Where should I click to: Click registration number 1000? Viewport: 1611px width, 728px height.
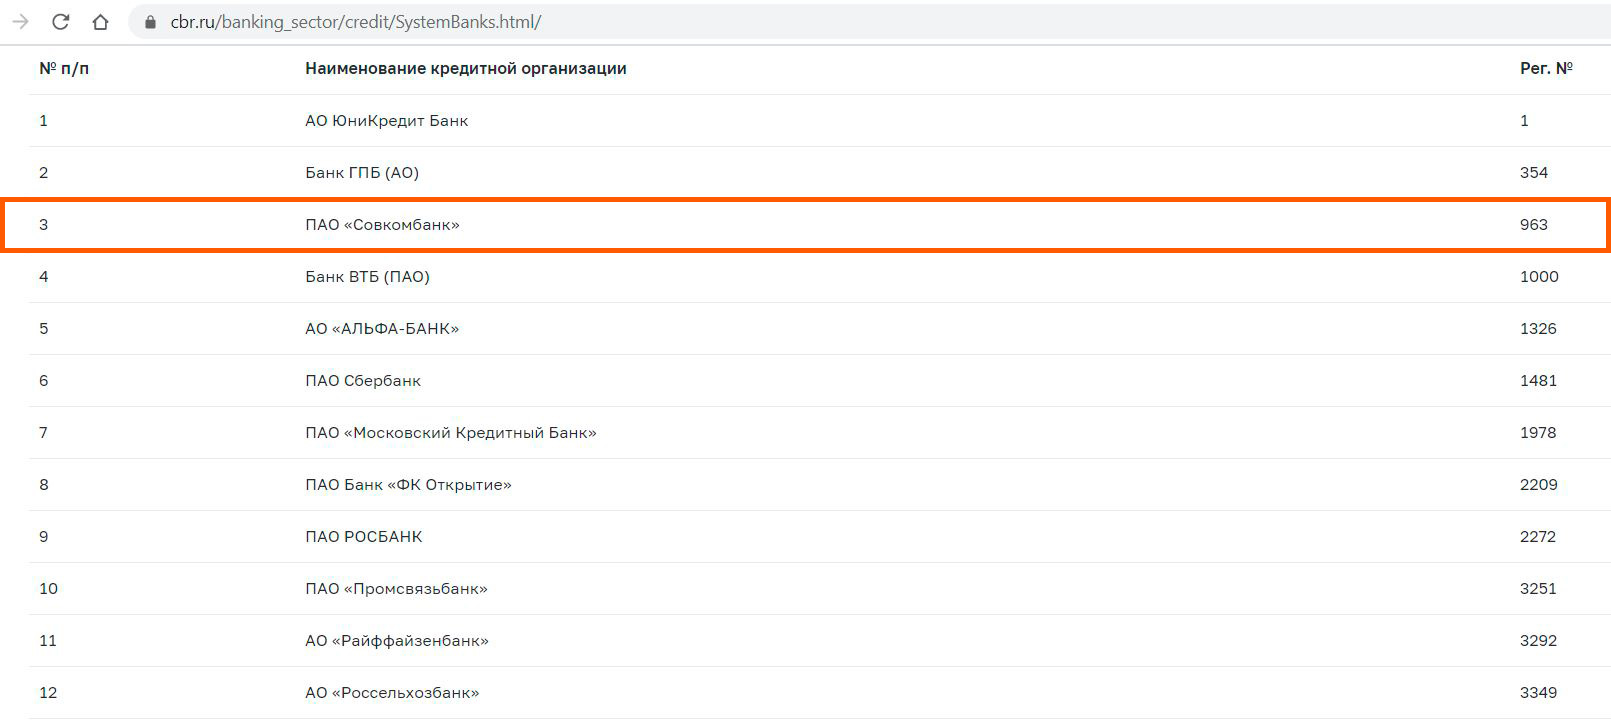1539,277
